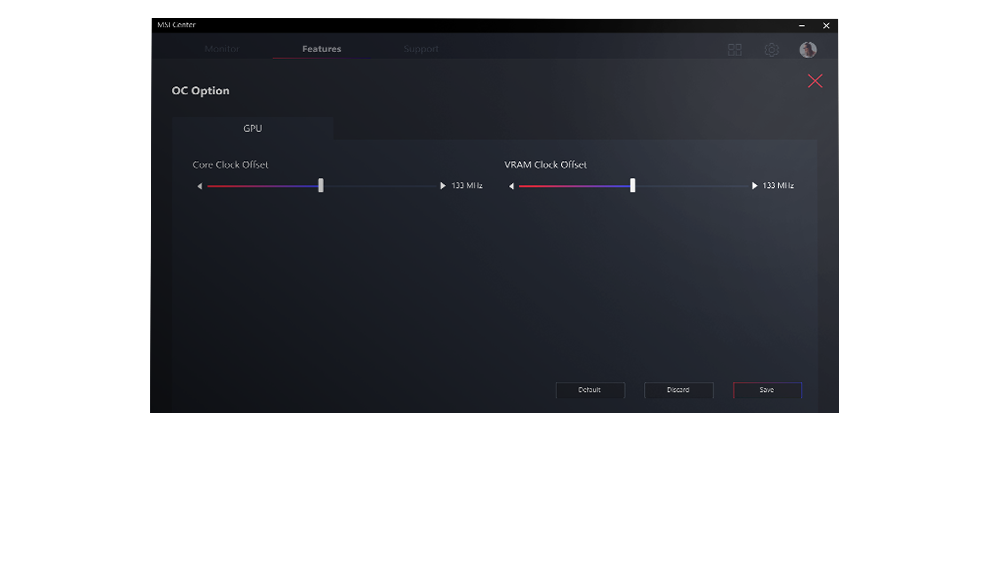
Task: Save the overclock settings
Action: [x=767, y=390]
